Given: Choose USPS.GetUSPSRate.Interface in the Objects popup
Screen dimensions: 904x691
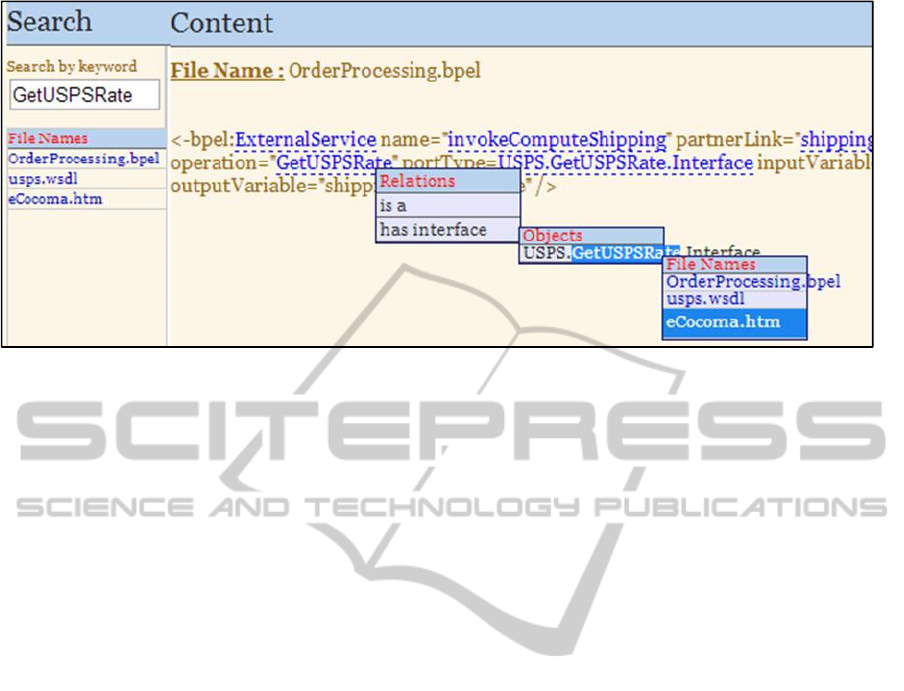Looking at the screenshot, I should [x=598, y=253].
